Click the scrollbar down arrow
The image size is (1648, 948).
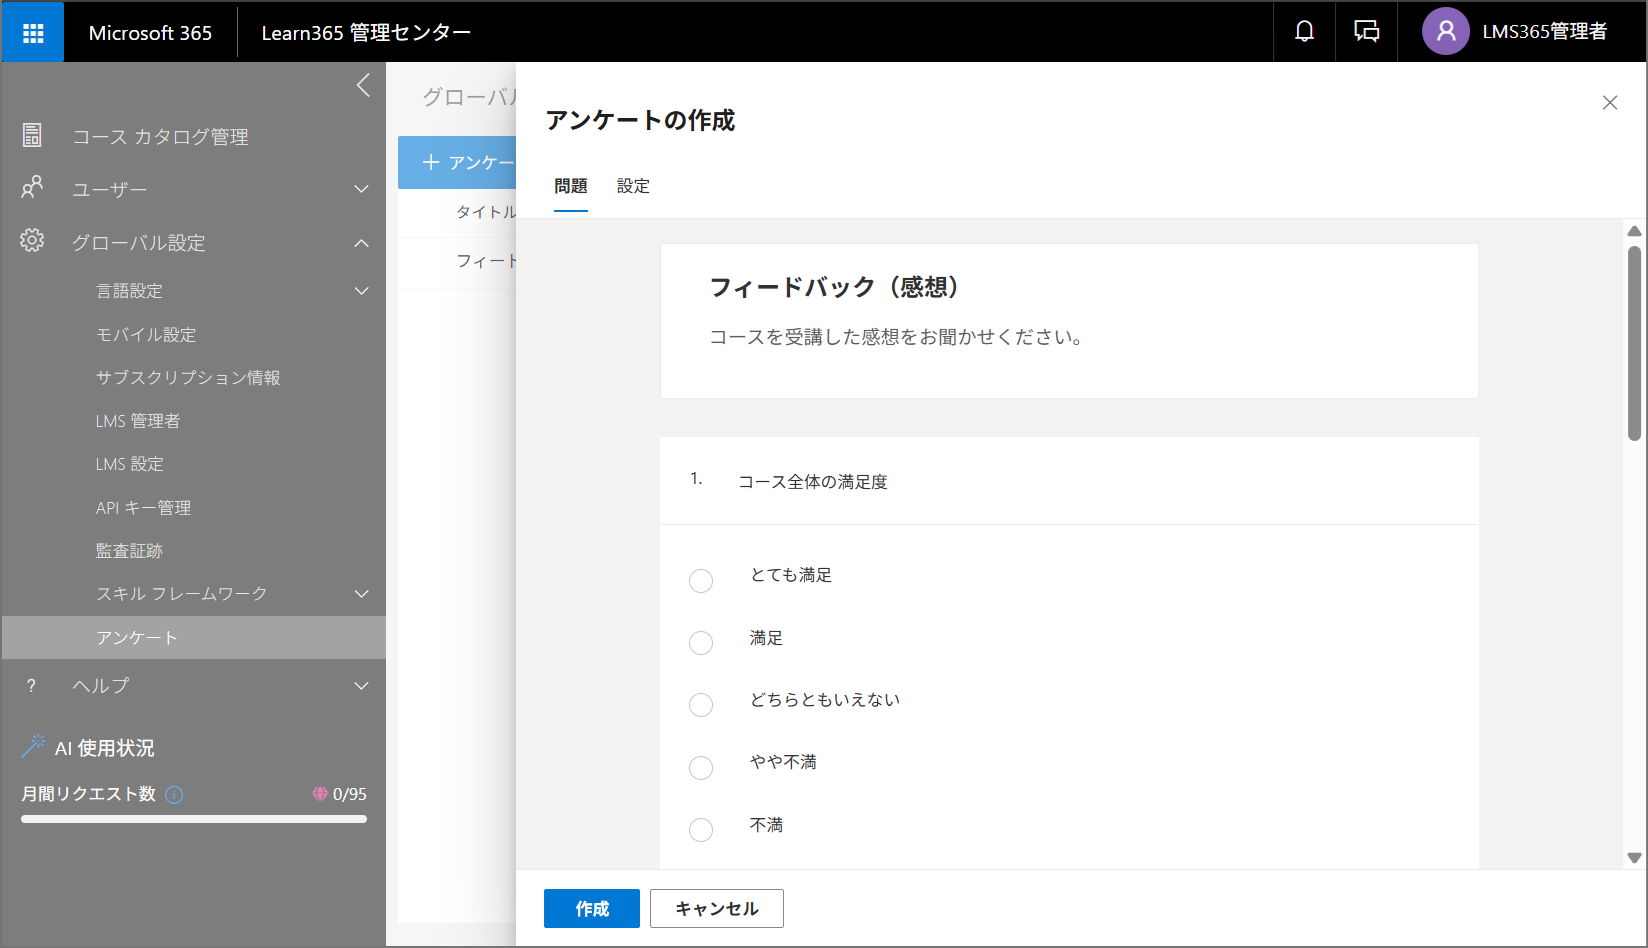click(x=1634, y=858)
